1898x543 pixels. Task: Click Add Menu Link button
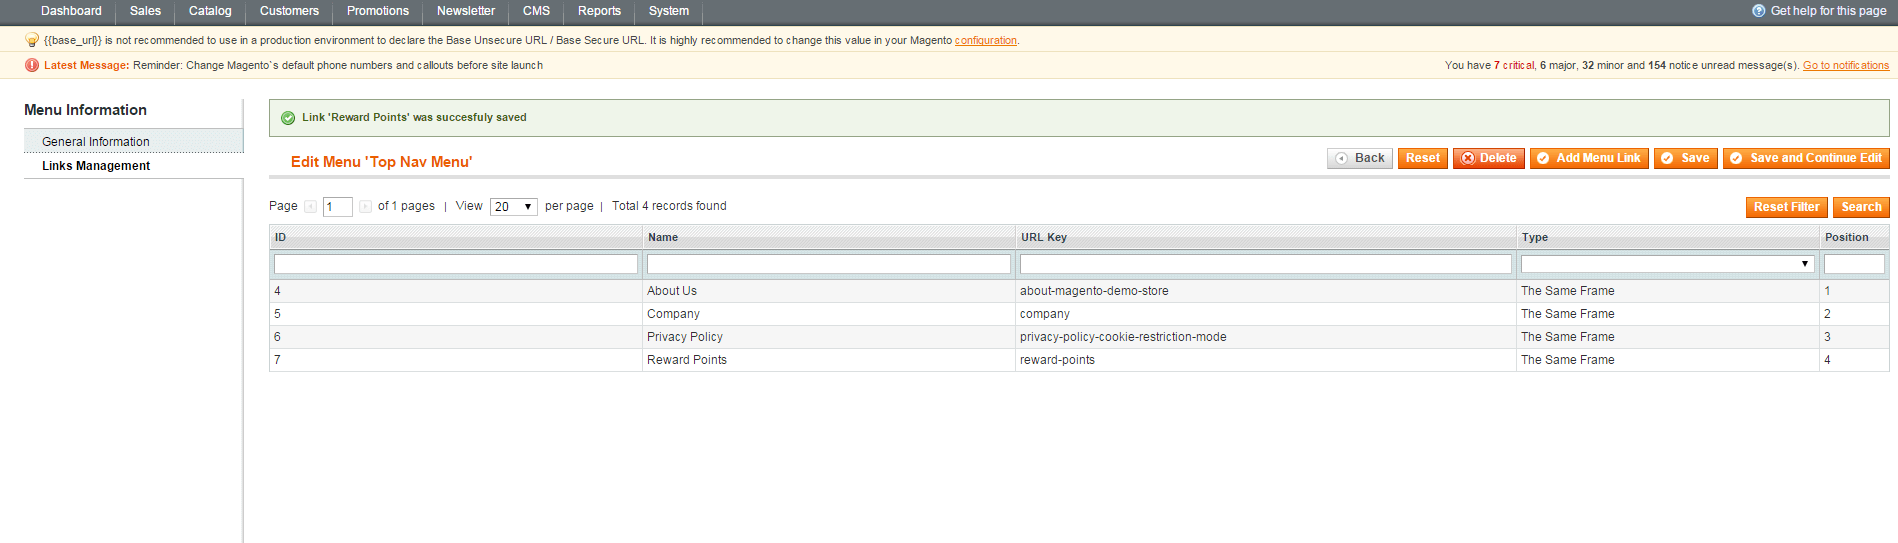click(x=1588, y=158)
